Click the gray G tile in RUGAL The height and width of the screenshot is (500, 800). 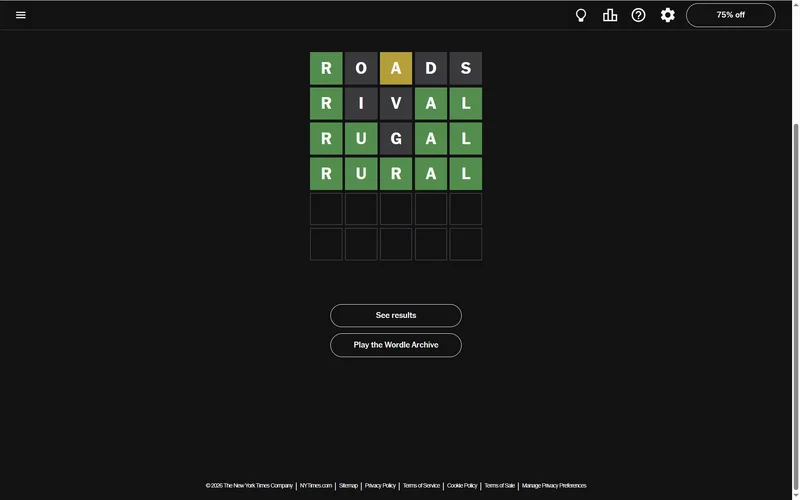click(396, 138)
